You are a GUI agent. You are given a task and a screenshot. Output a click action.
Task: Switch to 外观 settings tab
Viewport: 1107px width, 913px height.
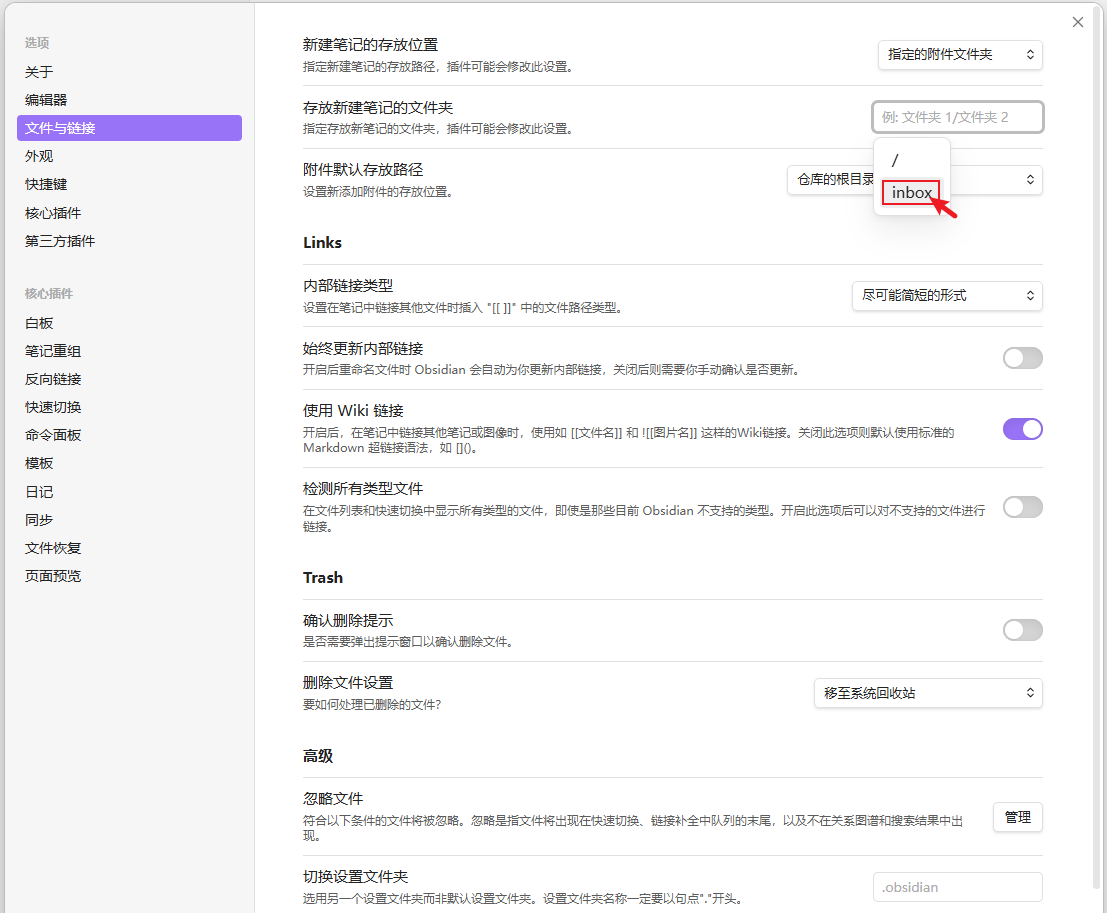click(39, 156)
